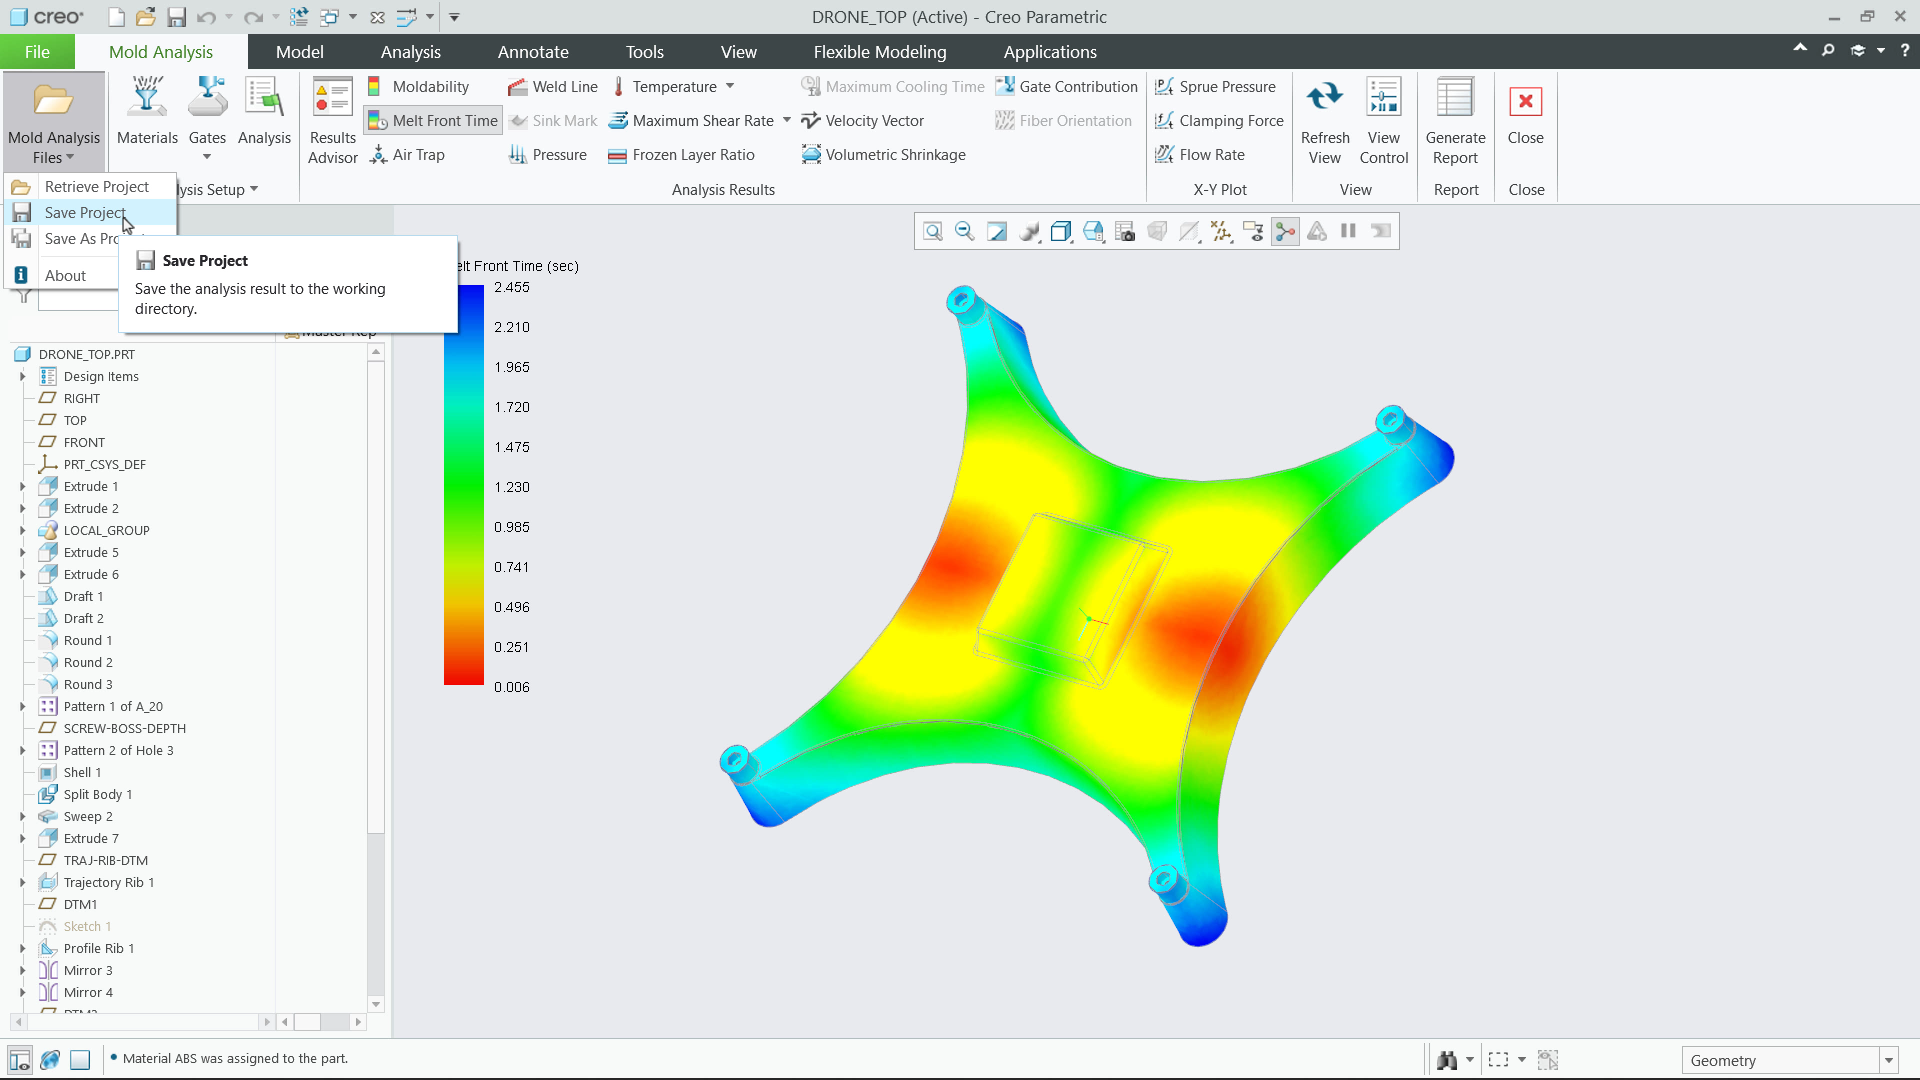Screen dimensions: 1920x1080
Task: Open the display style shading icon
Action: point(1061,232)
